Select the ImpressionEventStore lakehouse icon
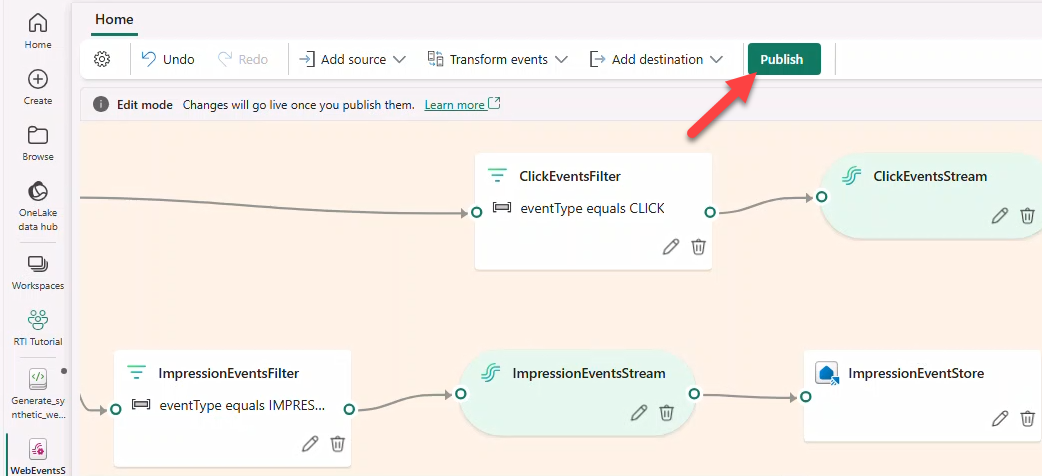 point(827,373)
